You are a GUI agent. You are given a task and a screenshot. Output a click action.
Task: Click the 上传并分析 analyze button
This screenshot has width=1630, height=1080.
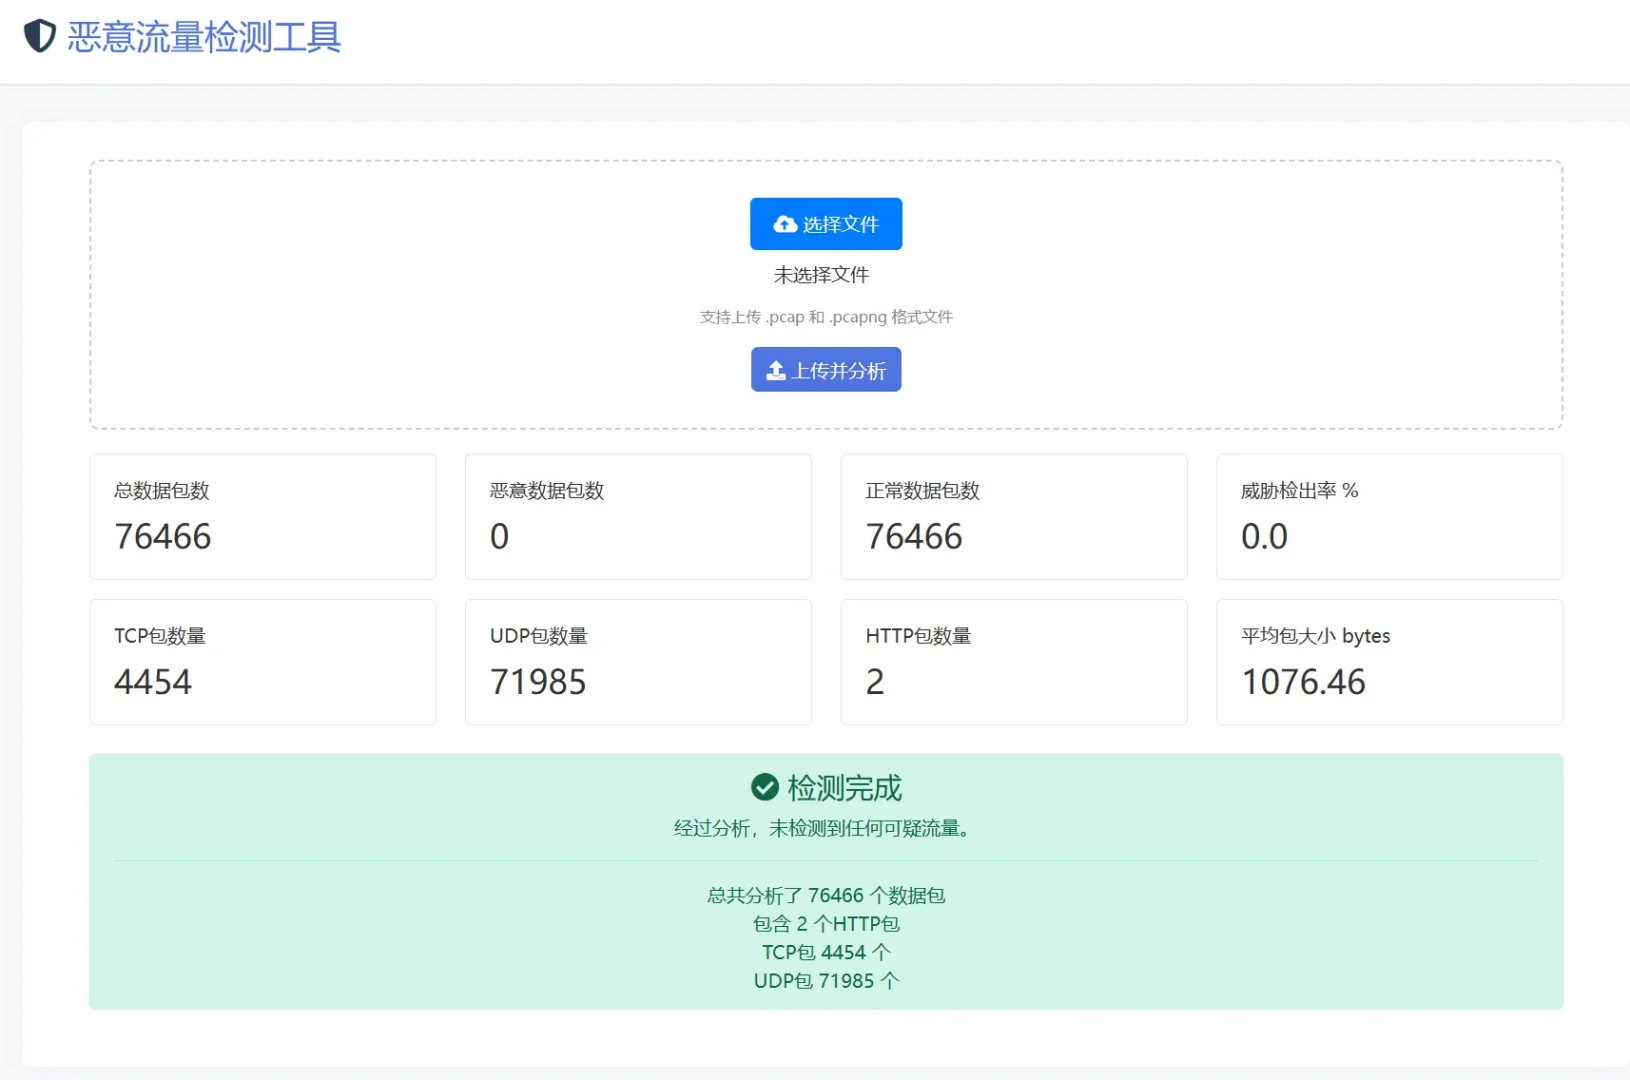tap(826, 369)
